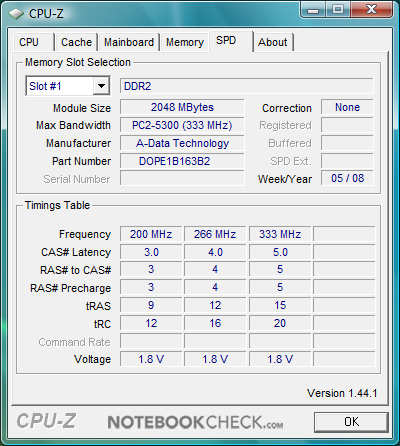The width and height of the screenshot is (400, 446).
Task: Click the A-Data Technology manufacturer value
Action: 182,143
